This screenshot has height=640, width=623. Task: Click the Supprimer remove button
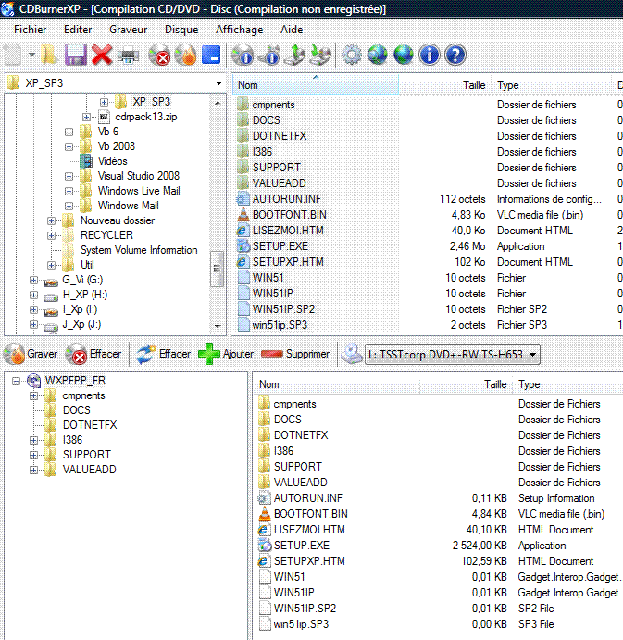pyautogui.click(x=295, y=354)
